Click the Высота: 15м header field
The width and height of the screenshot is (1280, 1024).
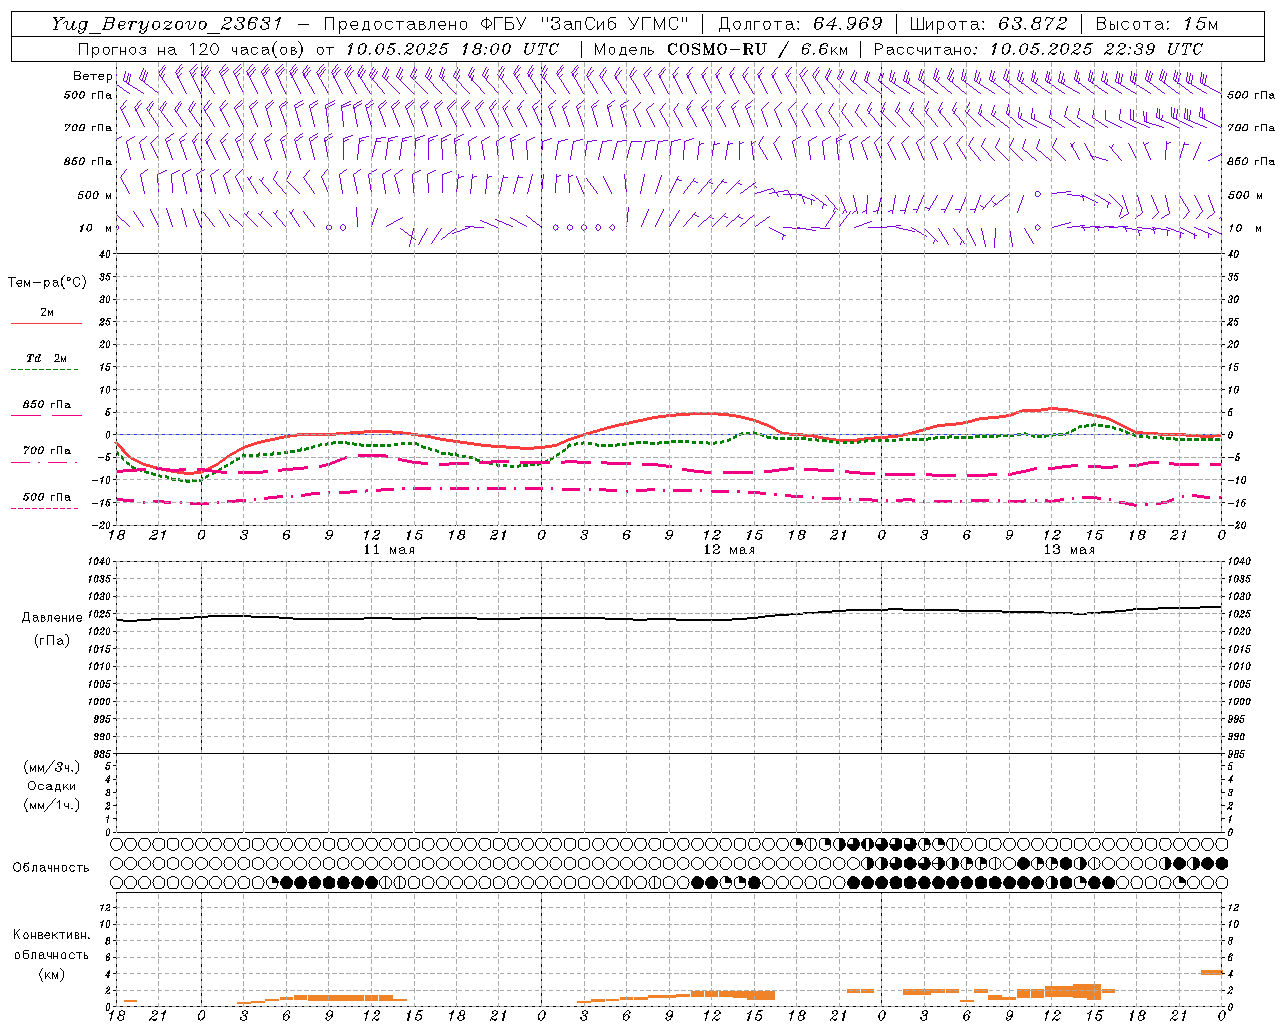(x=1157, y=24)
